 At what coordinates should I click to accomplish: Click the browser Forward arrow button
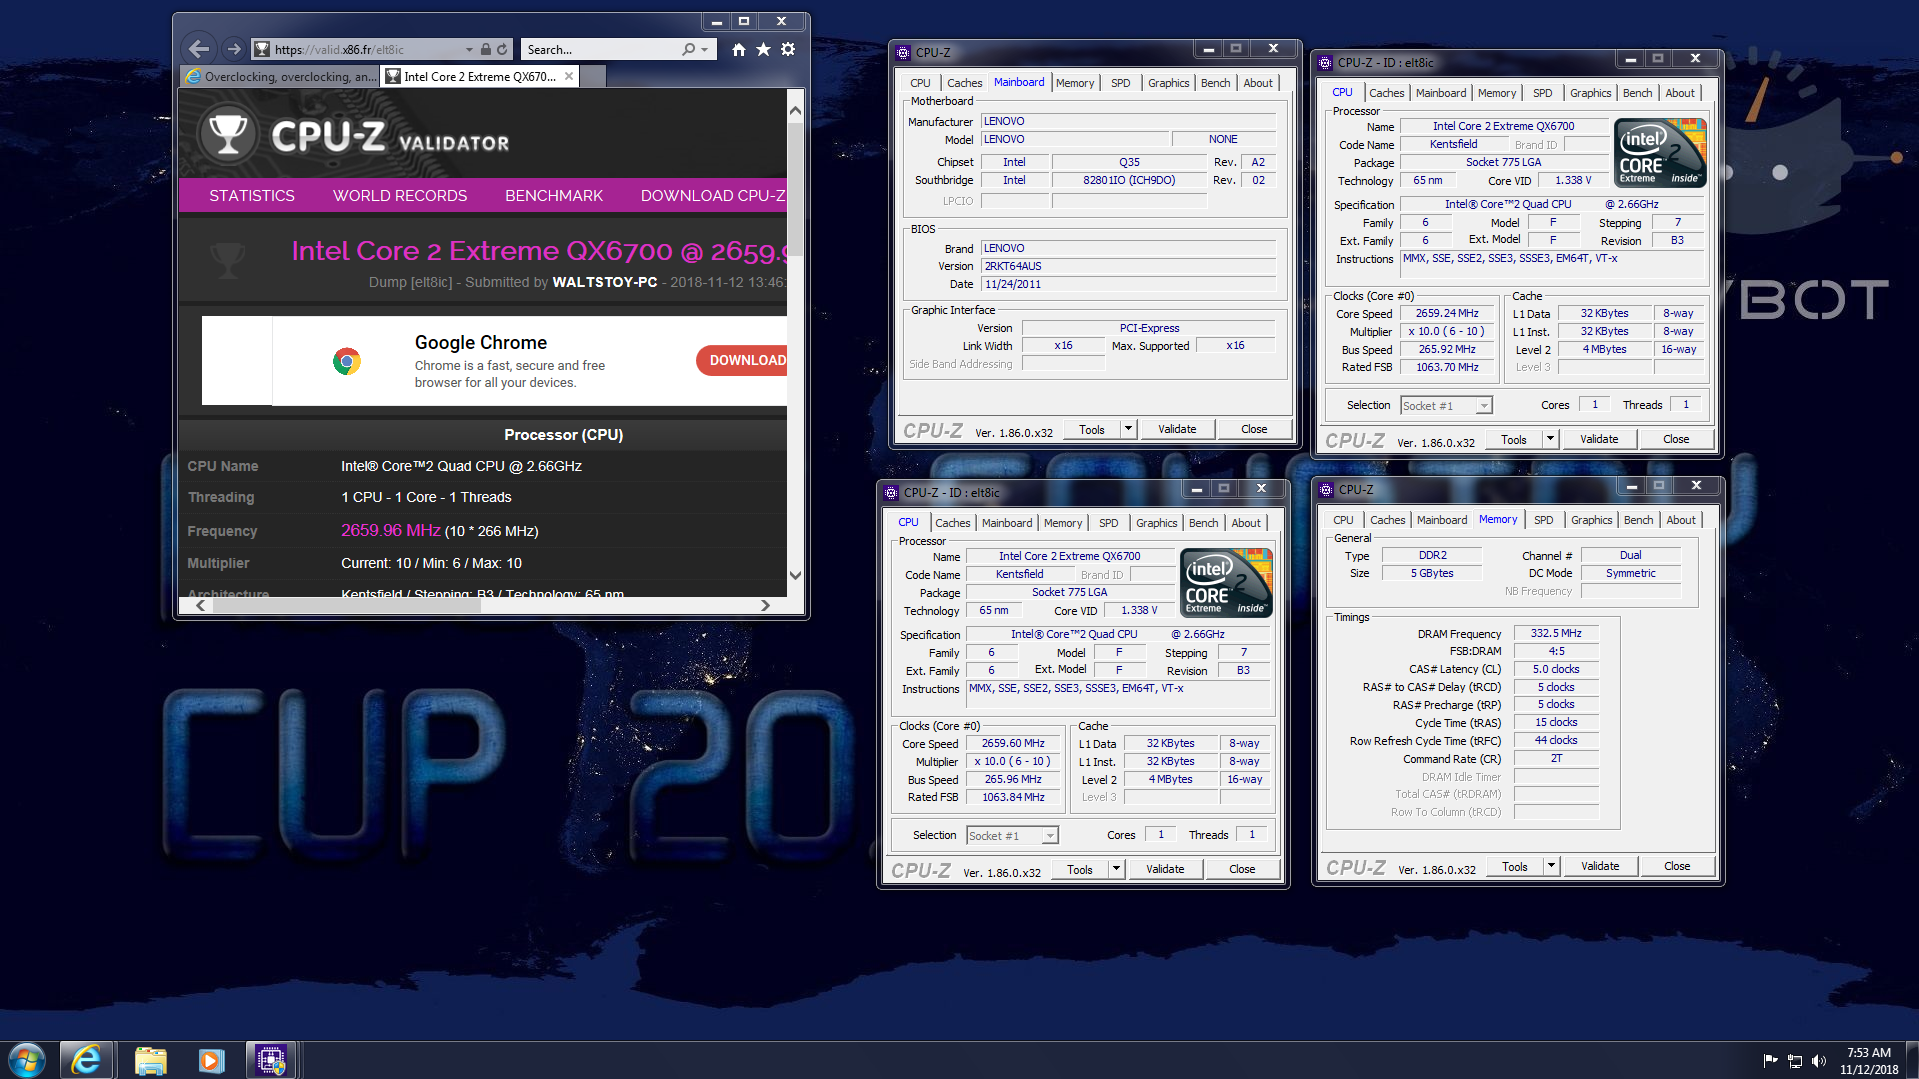(233, 49)
